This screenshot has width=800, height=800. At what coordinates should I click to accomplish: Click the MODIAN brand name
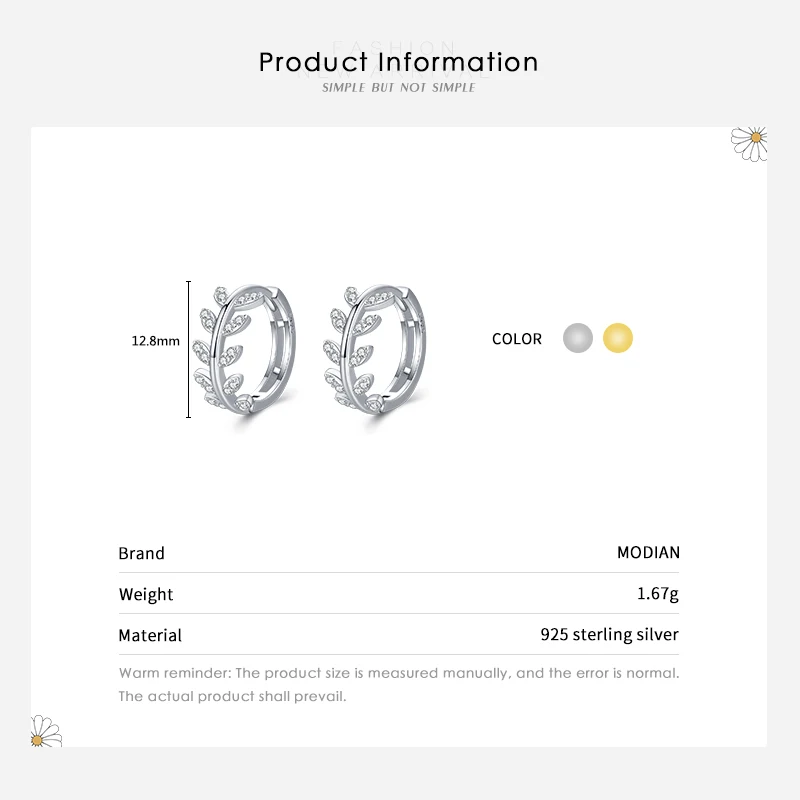(x=648, y=553)
